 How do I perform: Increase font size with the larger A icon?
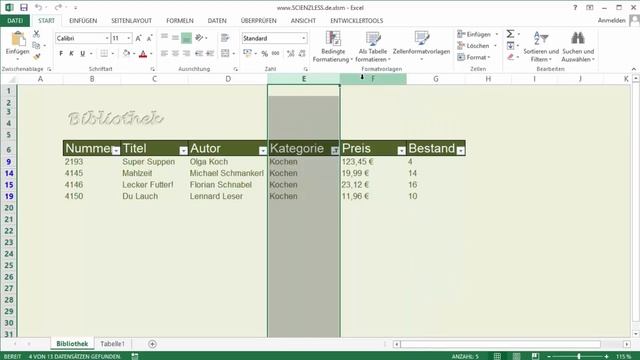[x=138, y=38]
